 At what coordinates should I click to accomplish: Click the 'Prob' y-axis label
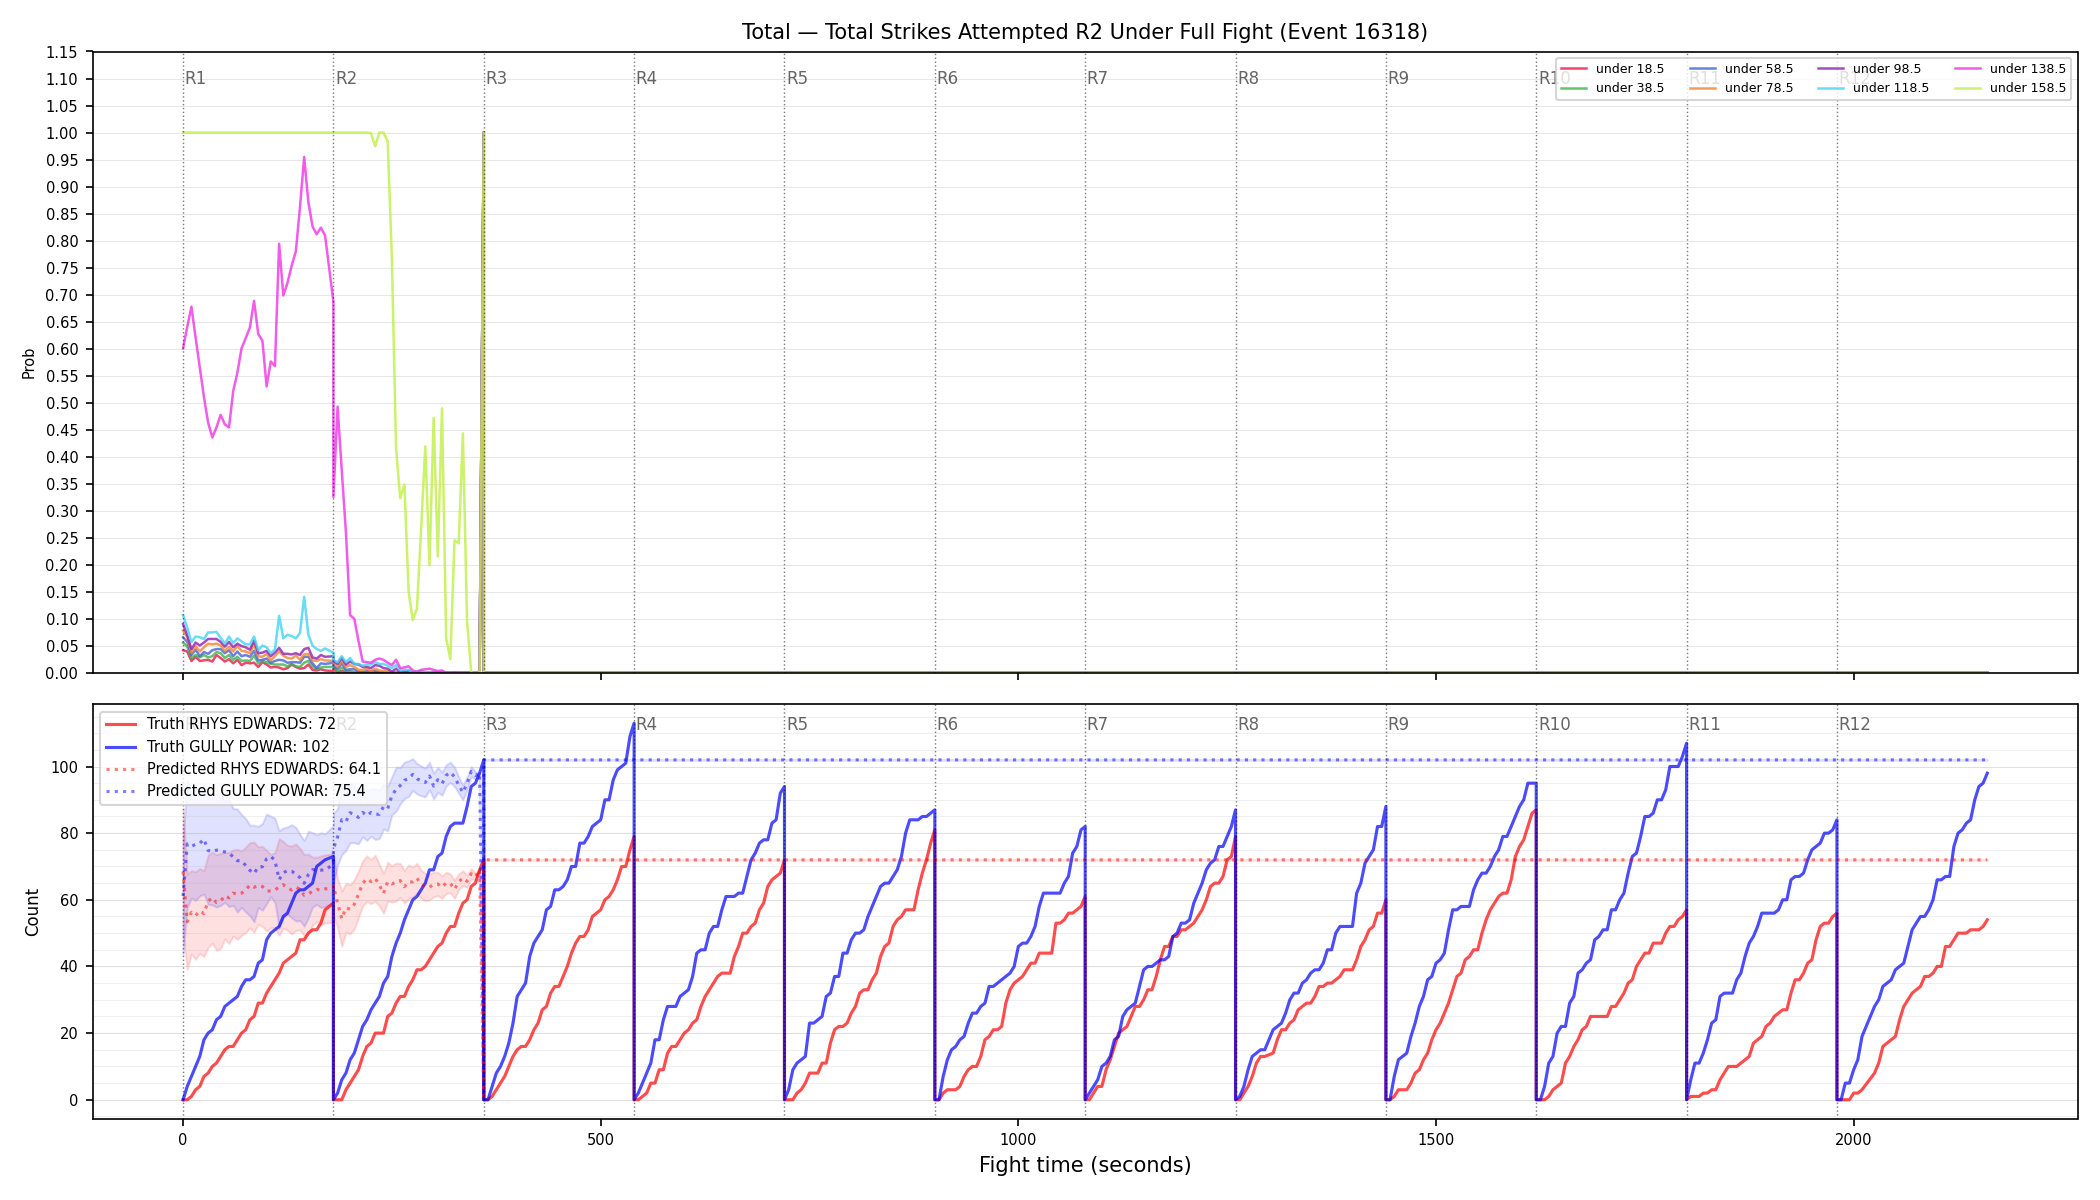[29, 363]
